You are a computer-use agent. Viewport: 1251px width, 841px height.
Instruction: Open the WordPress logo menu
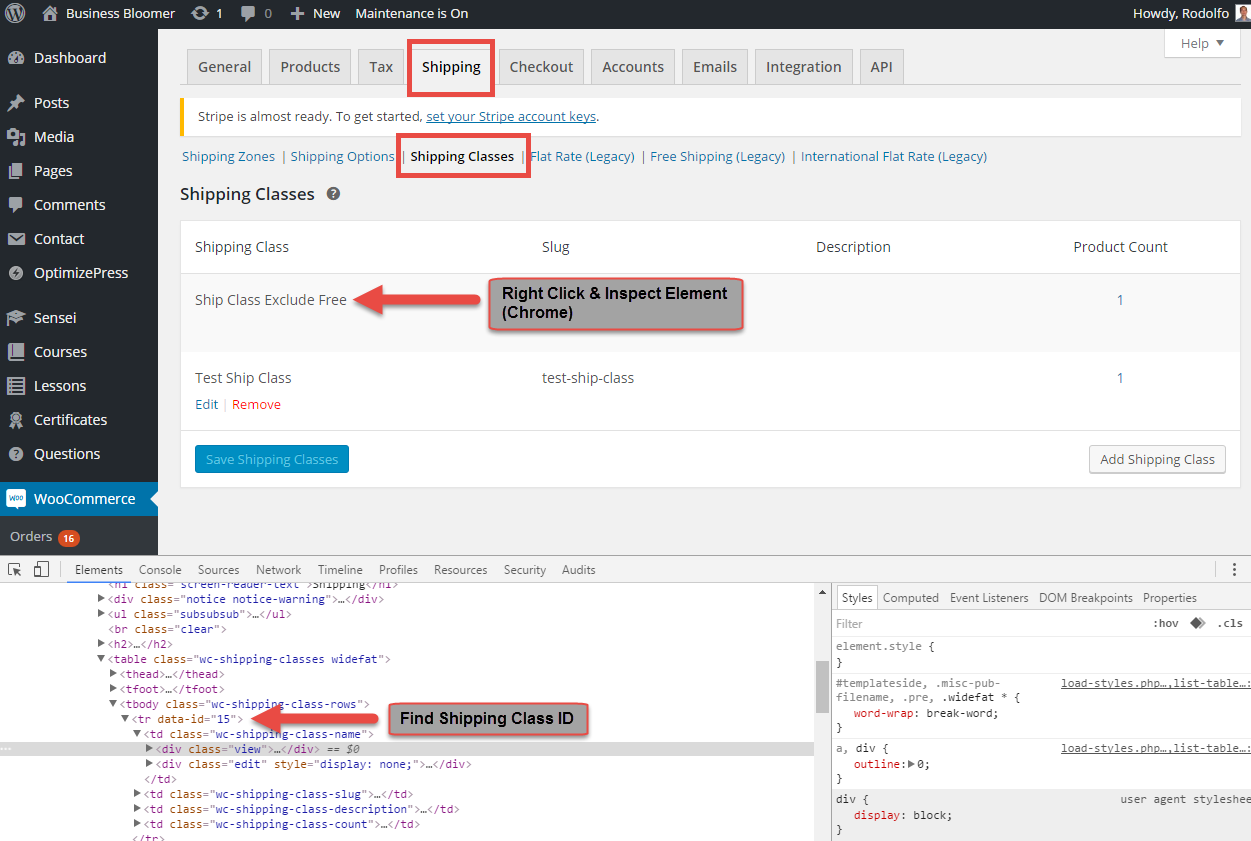pos(15,13)
